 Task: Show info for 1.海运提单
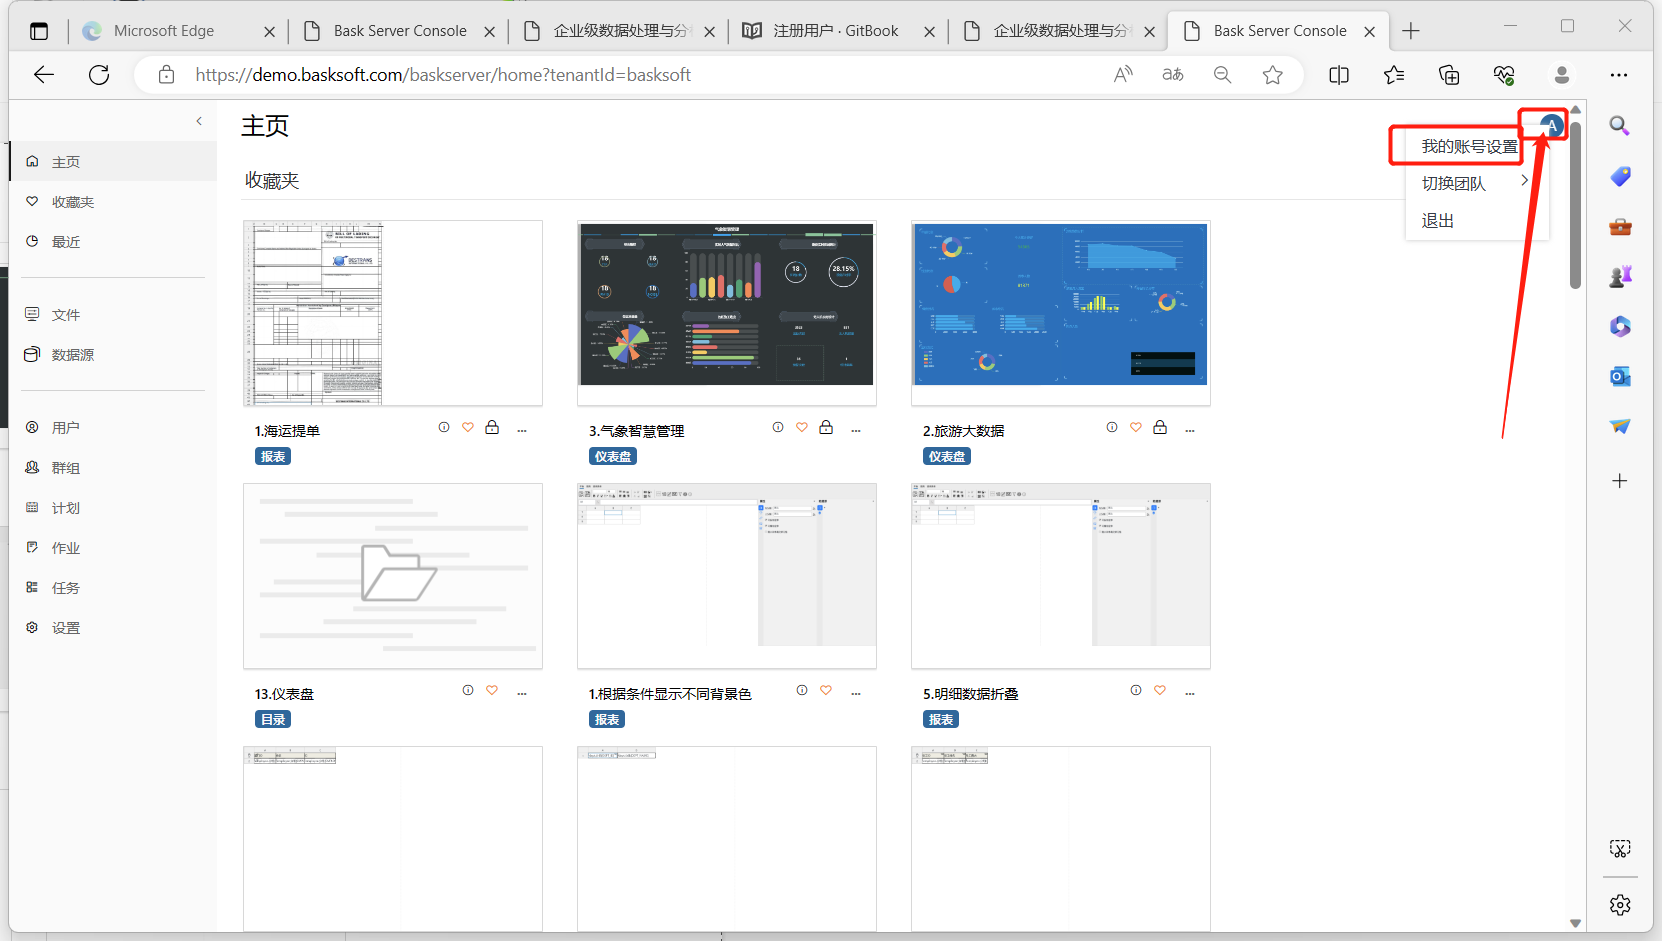(x=444, y=427)
